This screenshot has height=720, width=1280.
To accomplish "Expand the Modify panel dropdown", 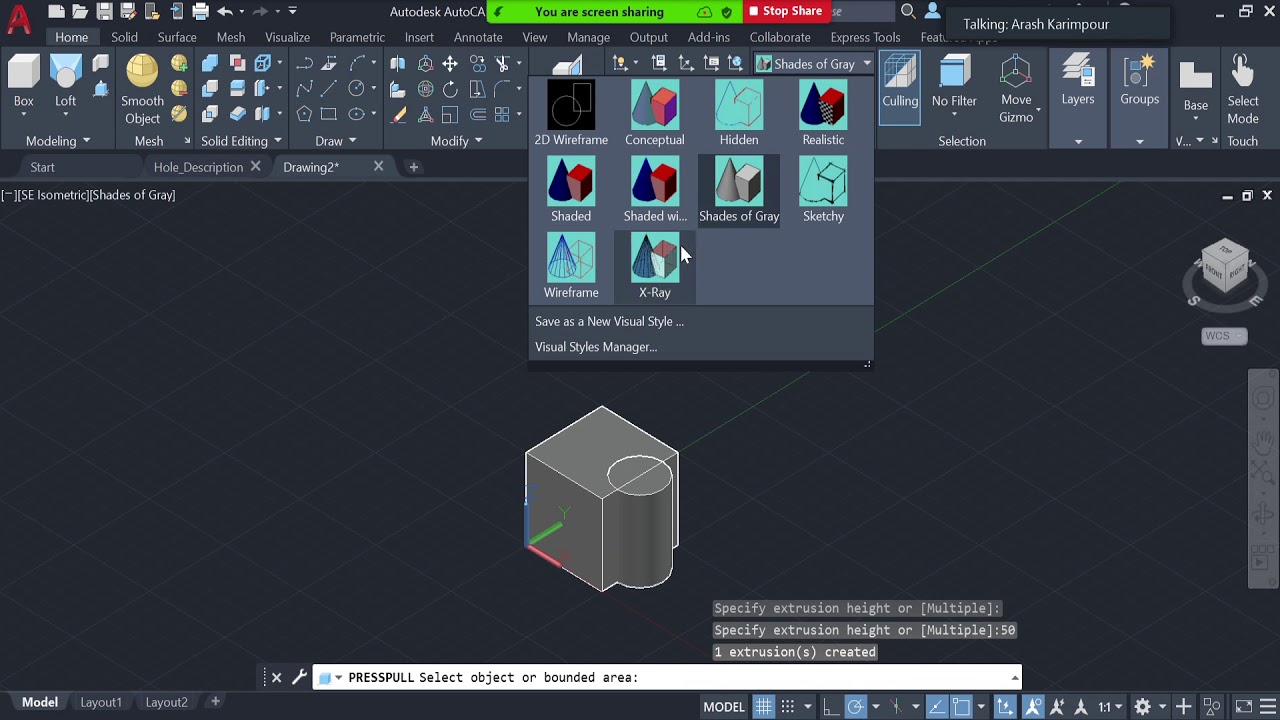I will click(457, 141).
